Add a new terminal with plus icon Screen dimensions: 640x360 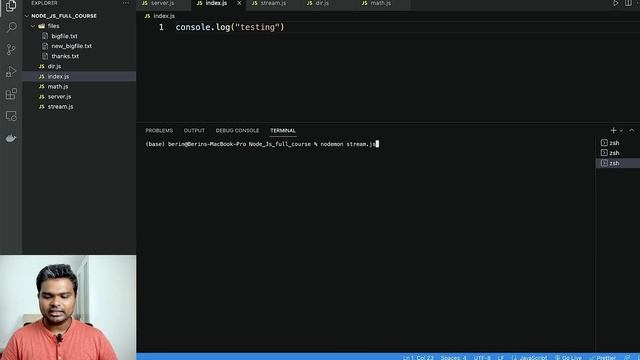coord(613,131)
